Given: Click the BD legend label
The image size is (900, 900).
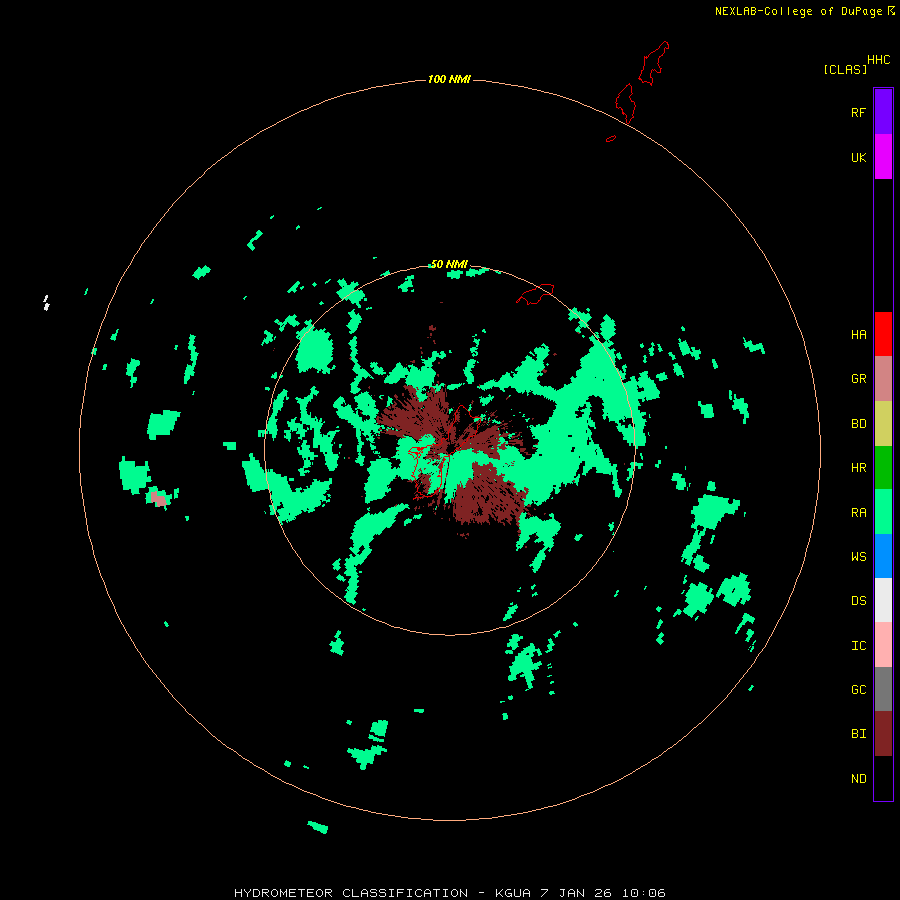Looking at the screenshot, I should click(x=858, y=424).
